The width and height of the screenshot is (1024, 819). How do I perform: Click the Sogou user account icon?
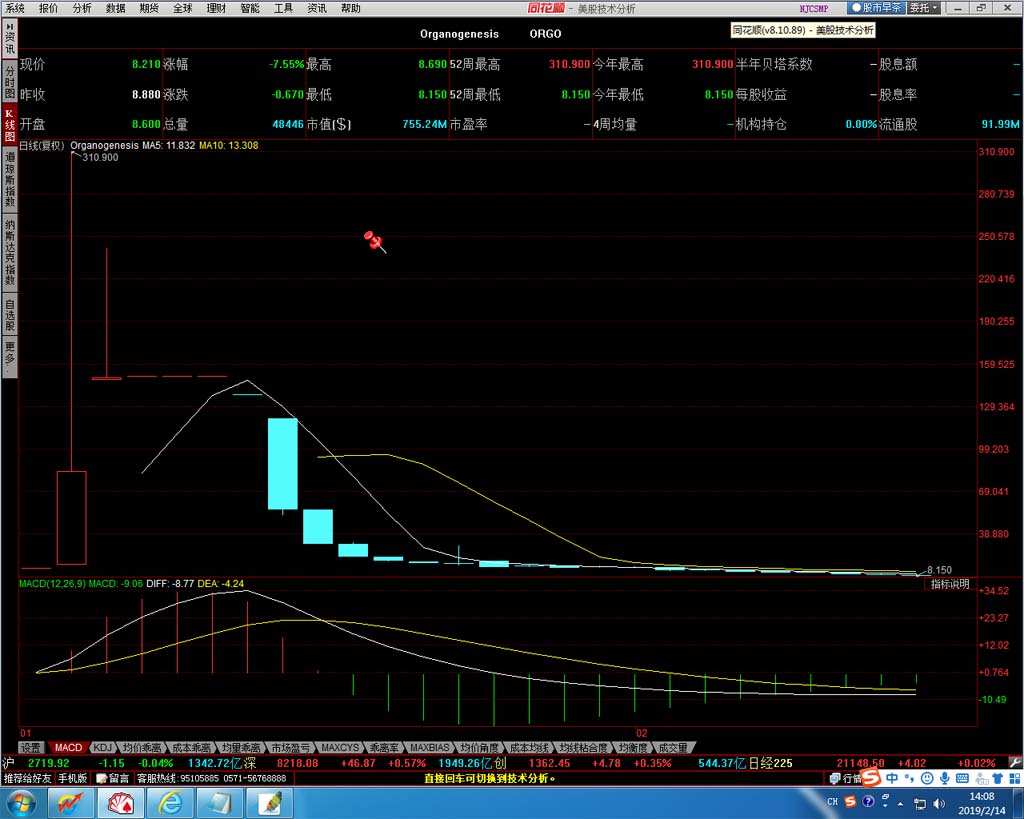[980, 778]
